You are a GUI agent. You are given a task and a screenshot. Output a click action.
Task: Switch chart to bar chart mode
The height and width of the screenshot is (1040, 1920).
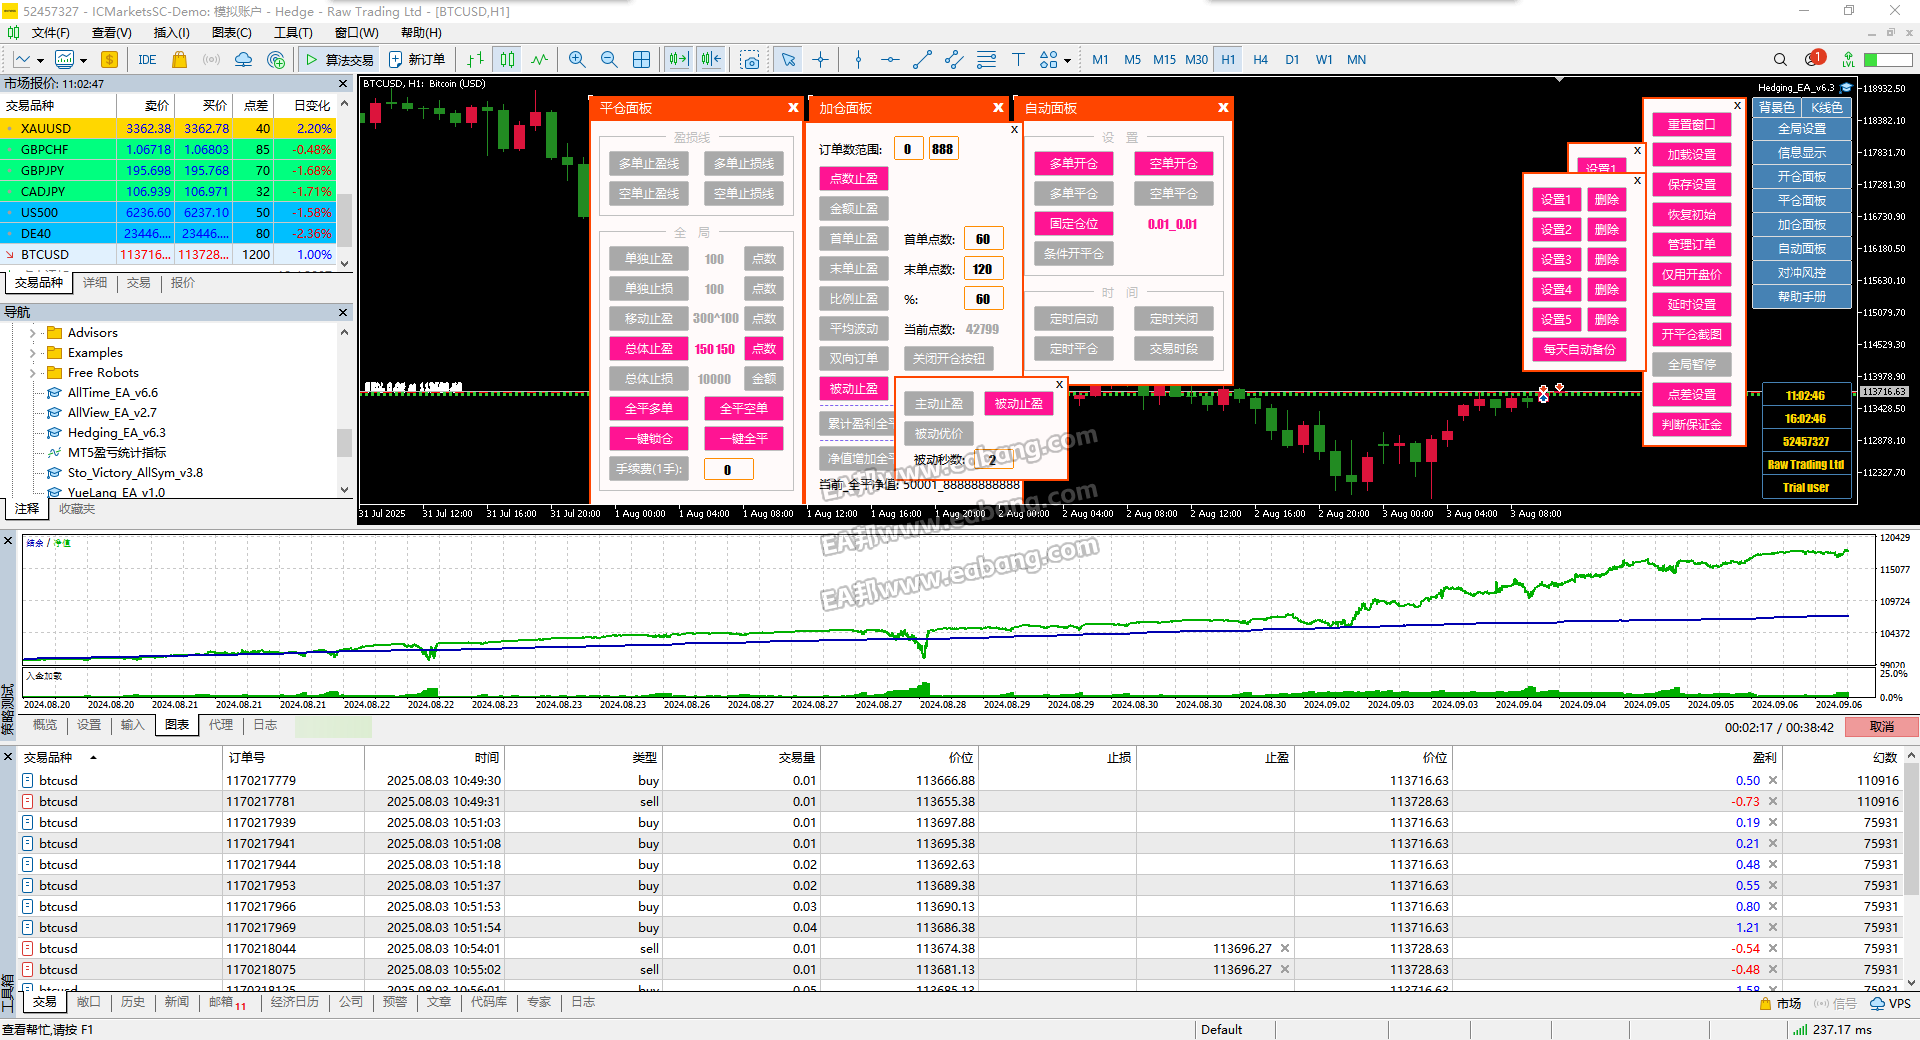(475, 60)
